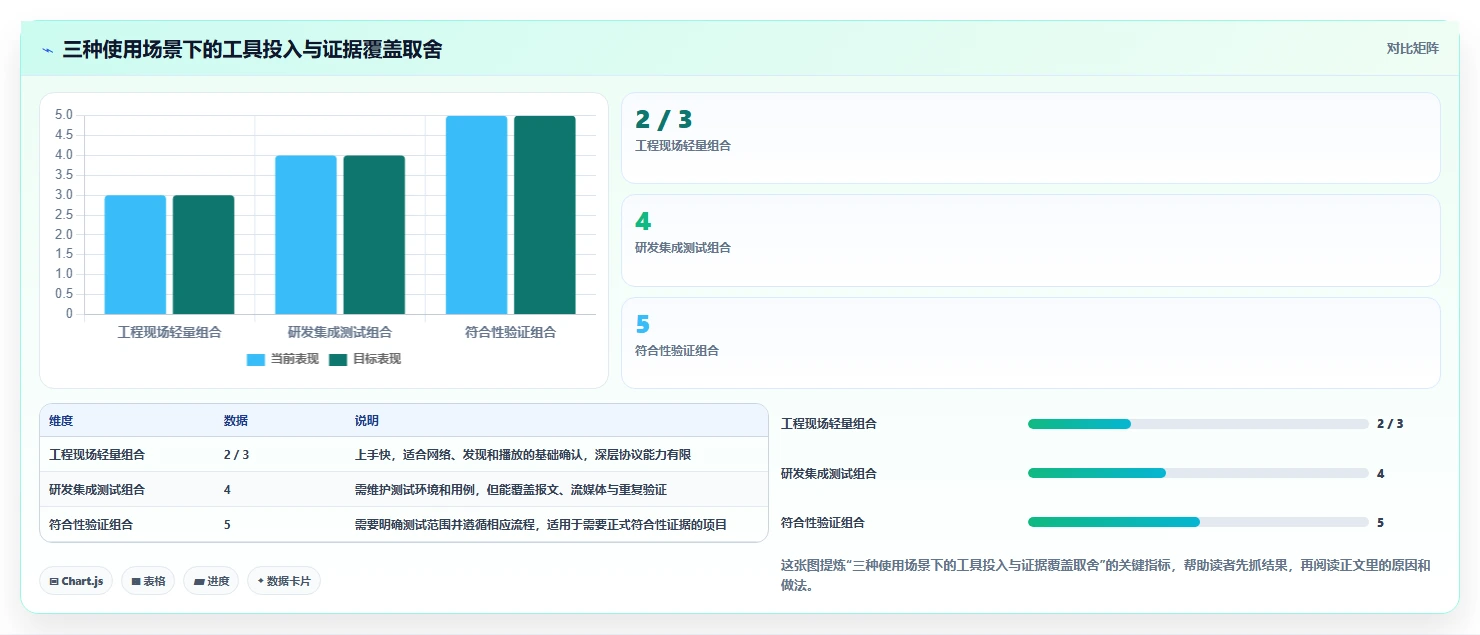This screenshot has height=635, width=1480.
Task: Click the summary paragraph starting with 这张图提炼
Action: (x=1106, y=575)
